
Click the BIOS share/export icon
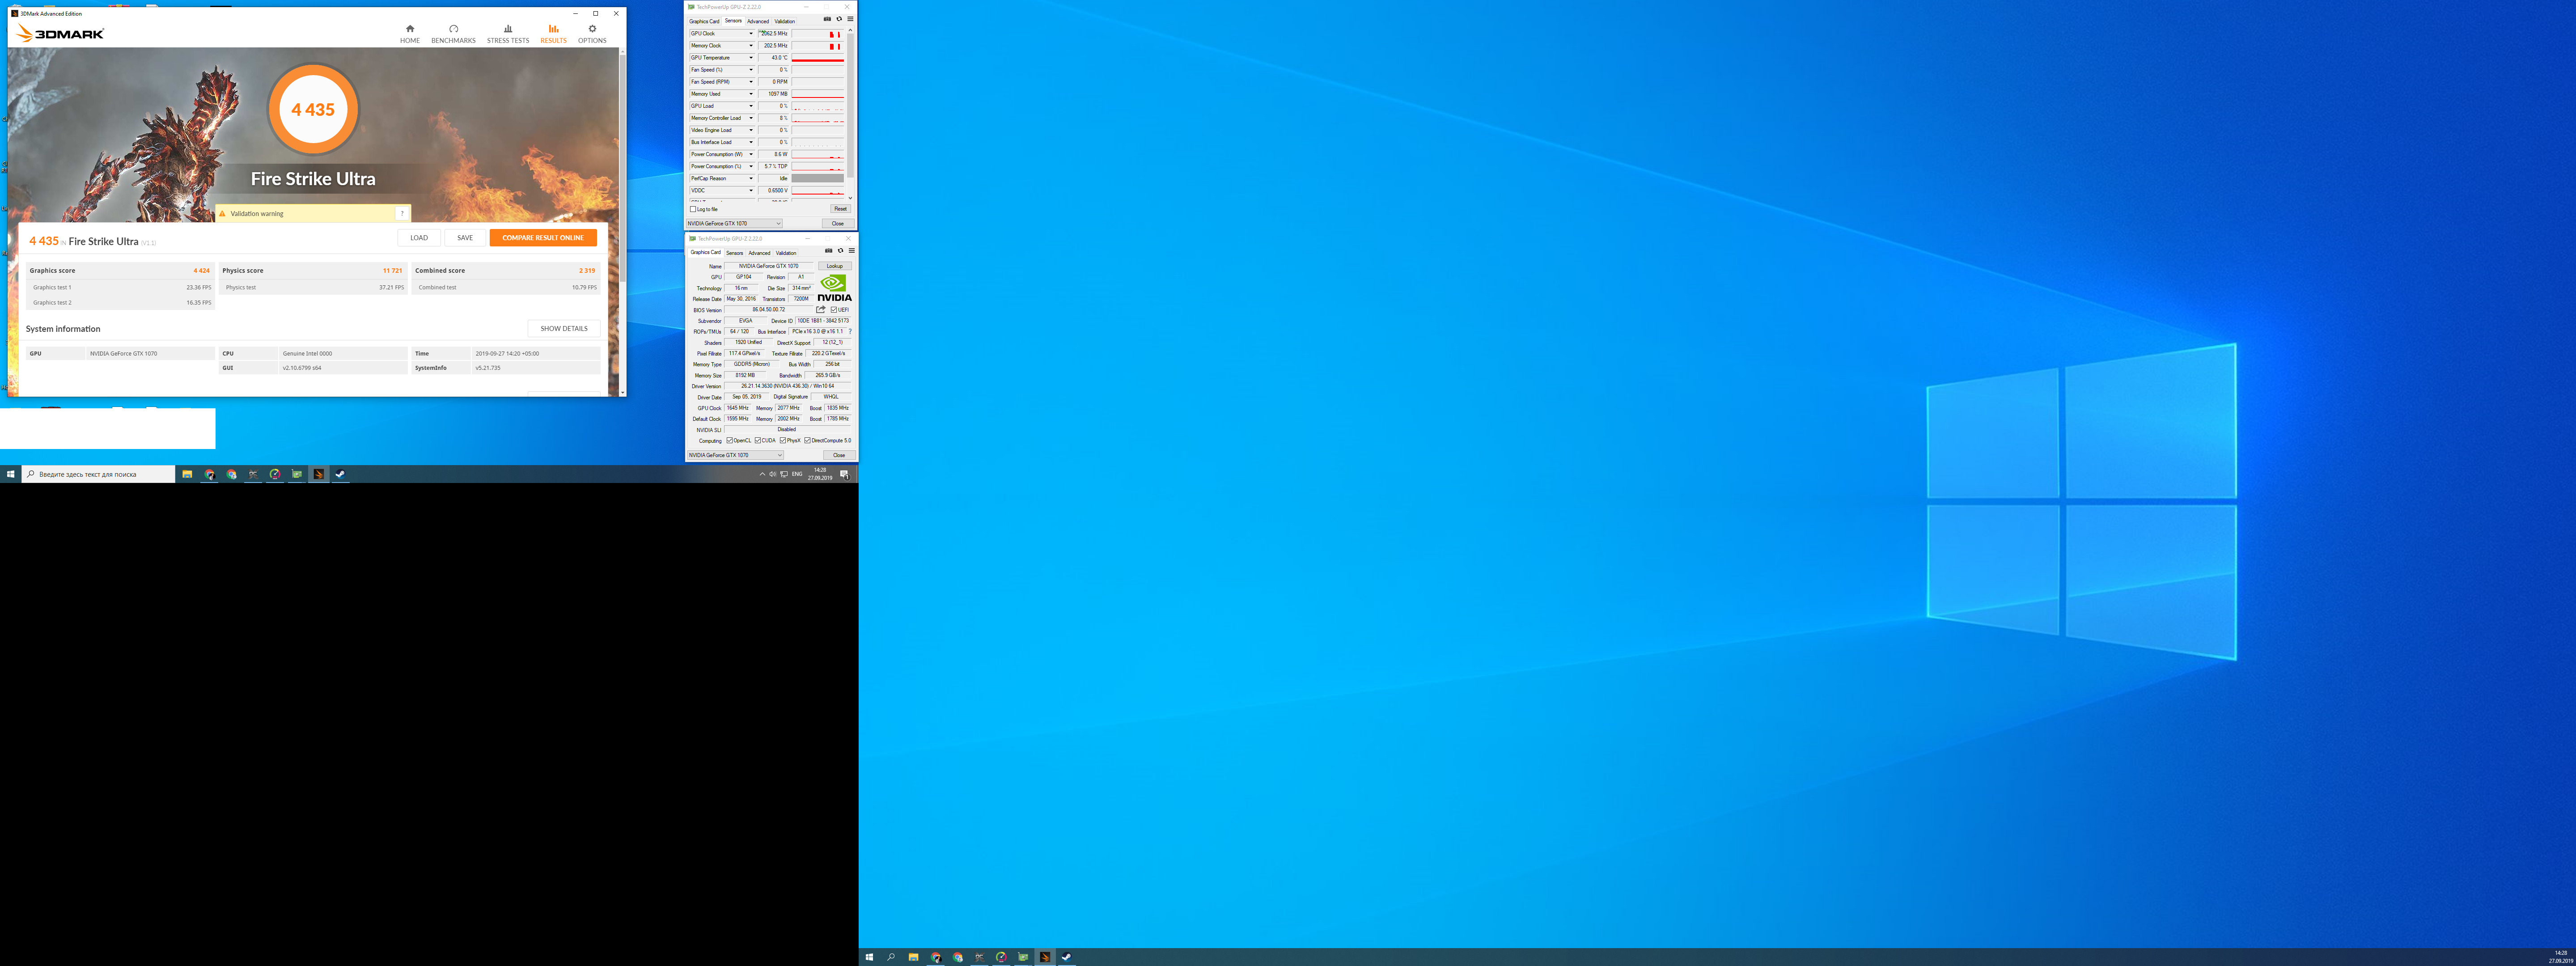pyautogui.click(x=820, y=309)
